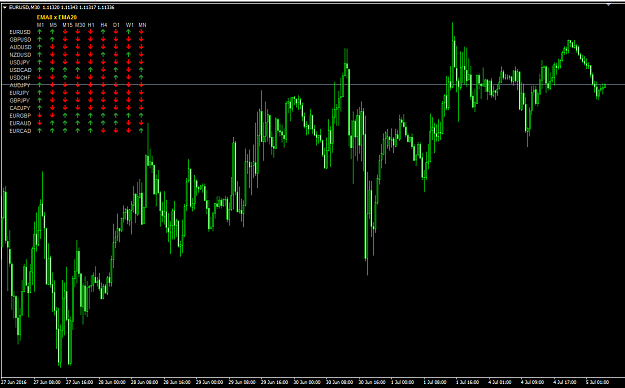Click the USDCAD H4 red down arrow
This screenshot has width=625, height=388.
[103, 70]
